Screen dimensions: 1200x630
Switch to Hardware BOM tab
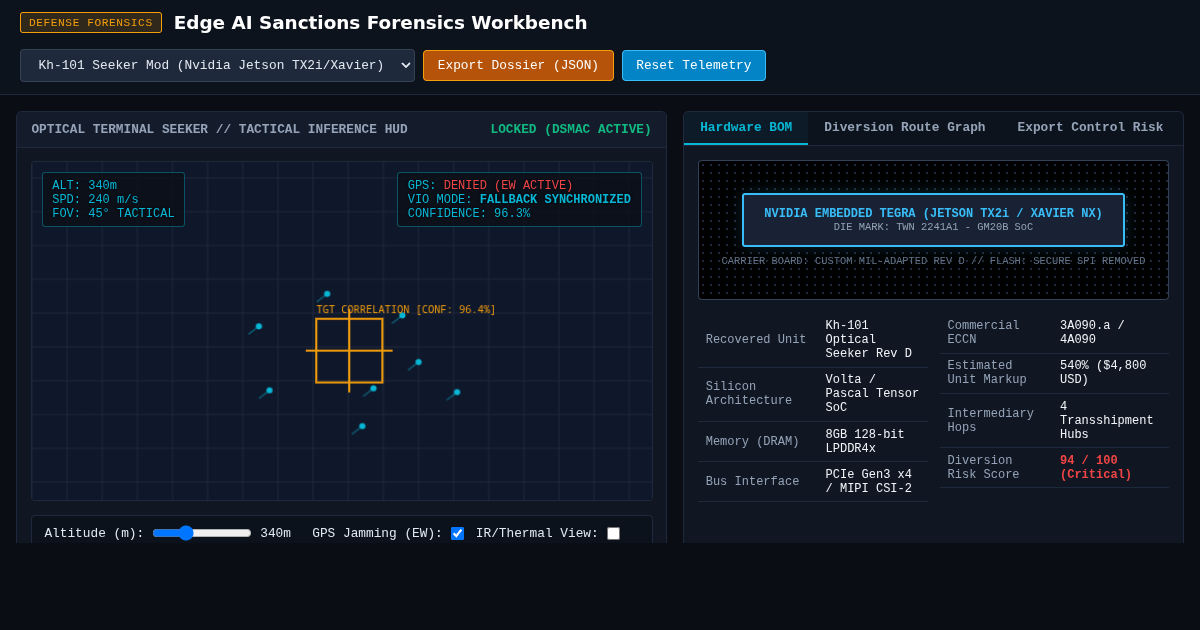746,128
